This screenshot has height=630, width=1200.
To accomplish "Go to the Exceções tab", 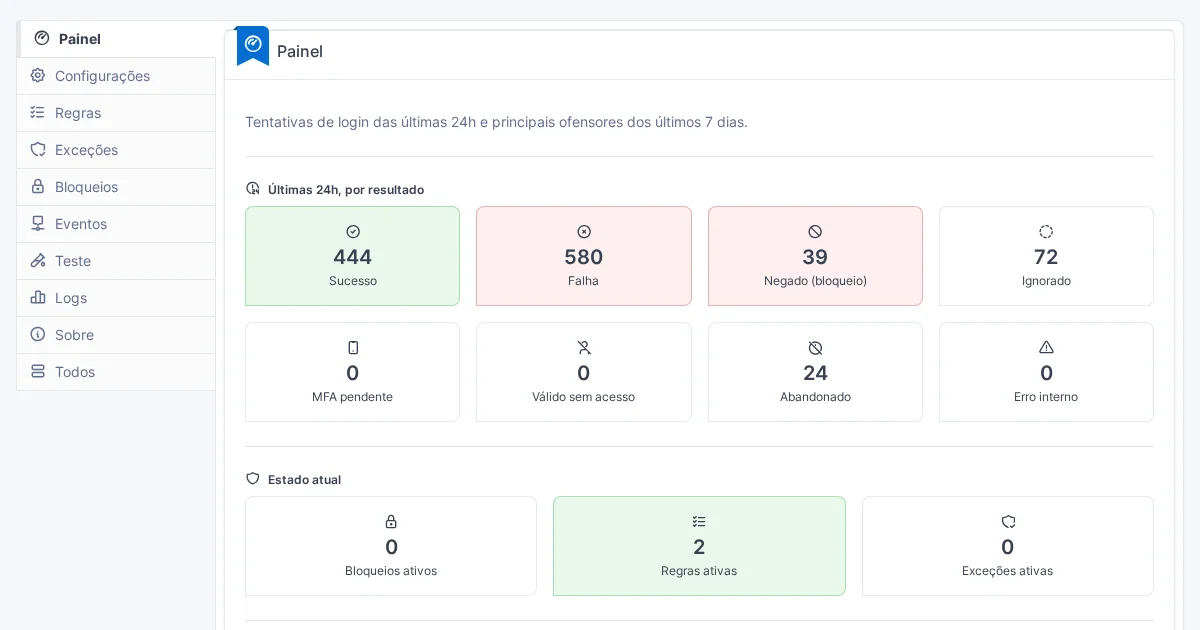I will pyautogui.click(x=116, y=150).
